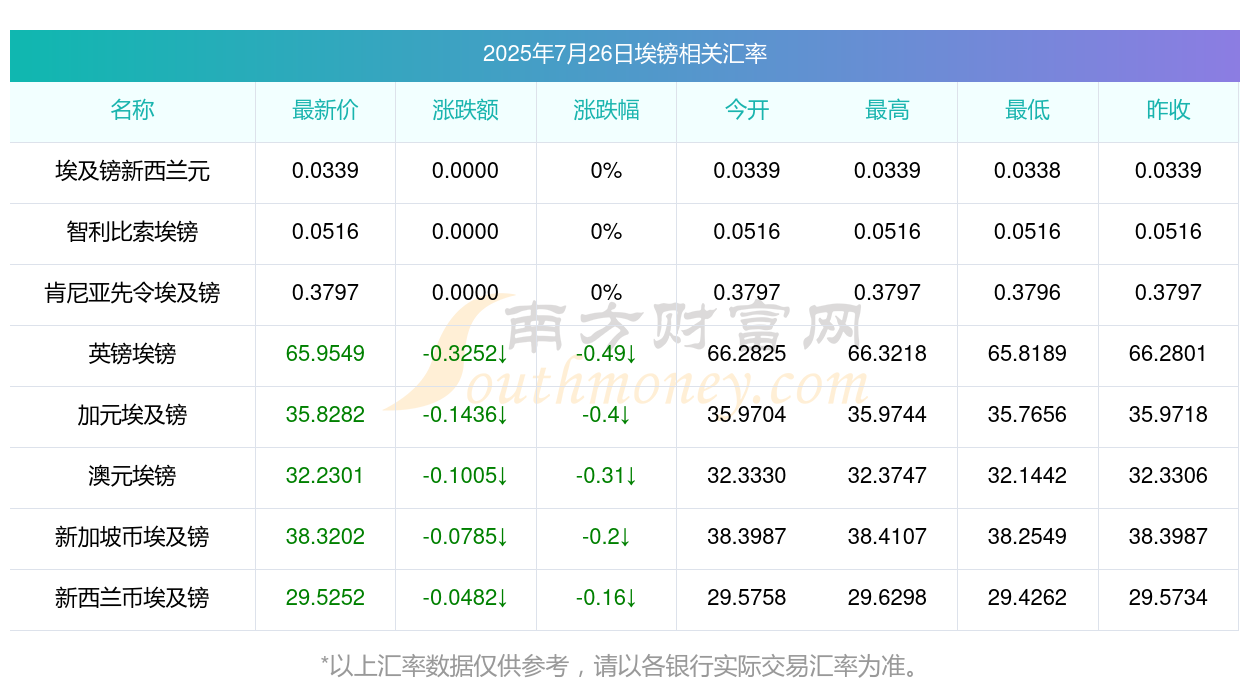Select the 今开 column header
This screenshot has height=698, width=1250.
click(x=747, y=110)
